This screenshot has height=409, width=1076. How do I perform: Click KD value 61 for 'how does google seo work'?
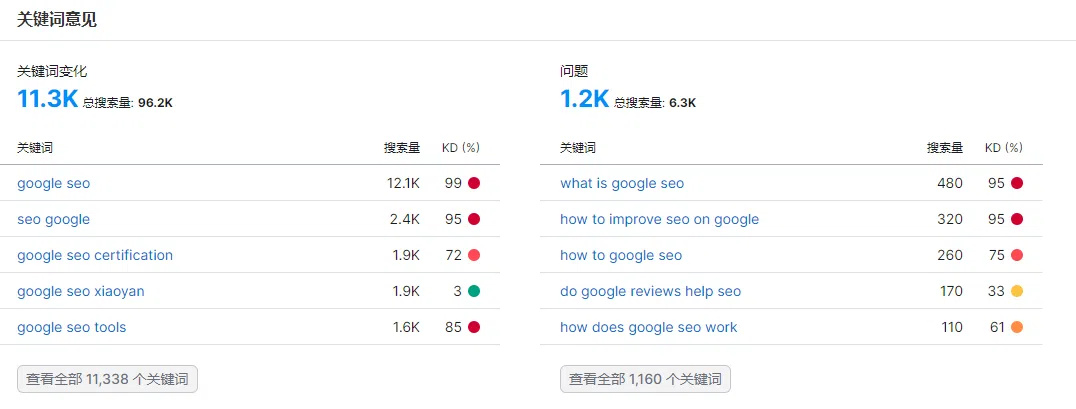tap(997, 327)
